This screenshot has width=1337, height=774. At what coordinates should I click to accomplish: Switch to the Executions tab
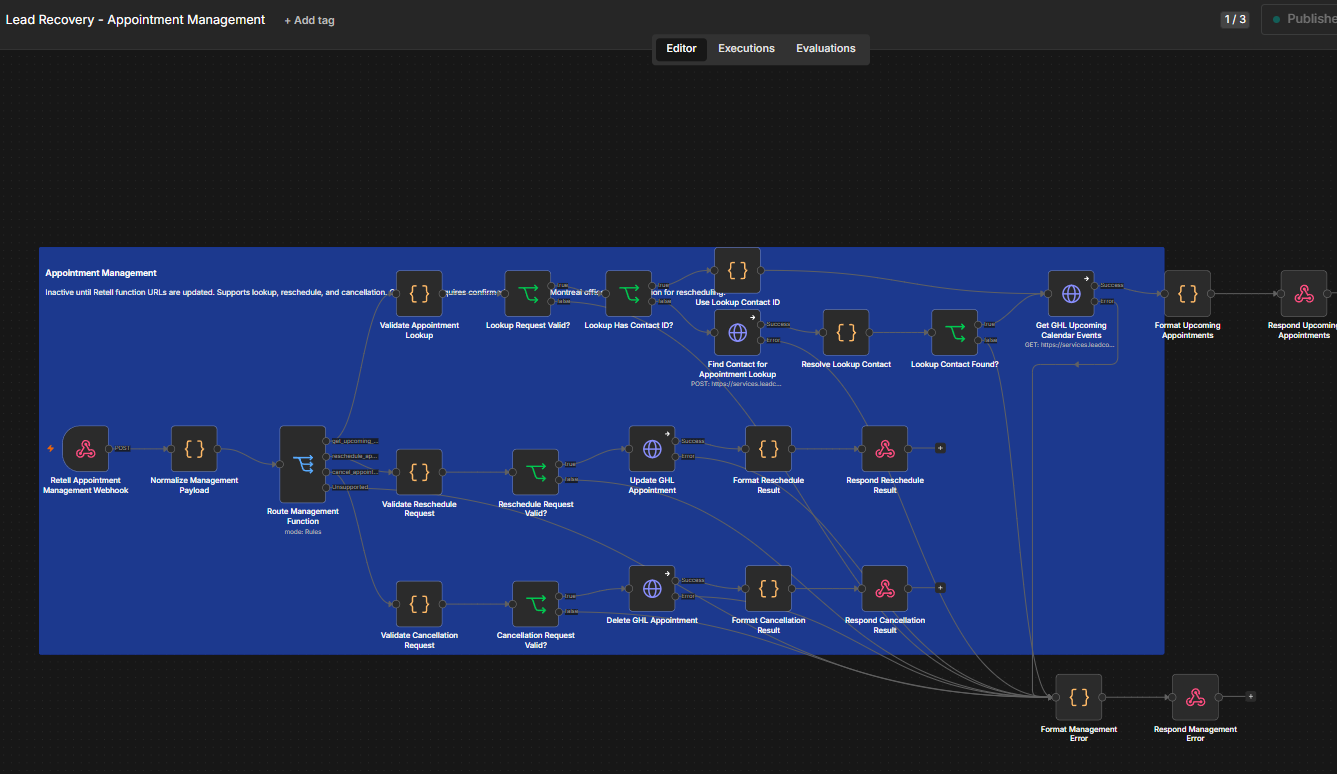pos(746,48)
